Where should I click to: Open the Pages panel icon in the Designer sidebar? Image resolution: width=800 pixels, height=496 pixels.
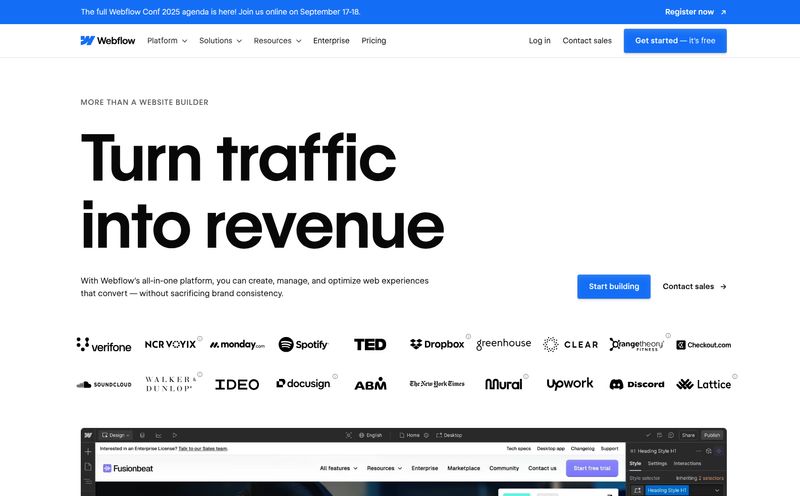[x=88, y=466]
